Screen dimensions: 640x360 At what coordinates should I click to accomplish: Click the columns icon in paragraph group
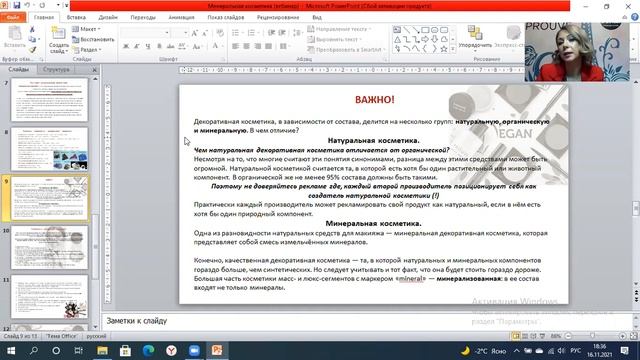(x=284, y=47)
